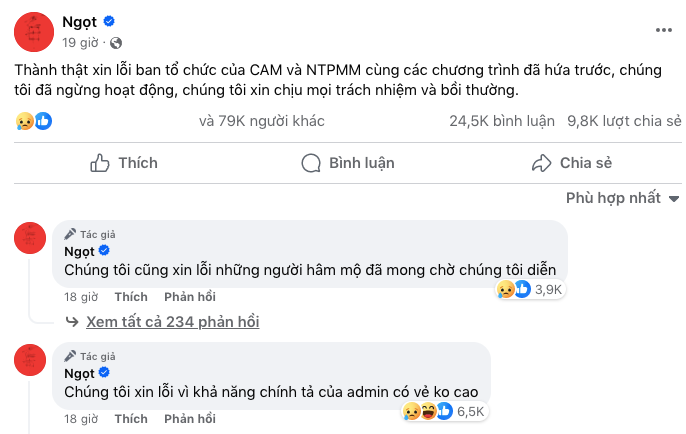Open the 6,5K reactions on the second comment
This screenshot has height=434, width=686.
coord(445,412)
